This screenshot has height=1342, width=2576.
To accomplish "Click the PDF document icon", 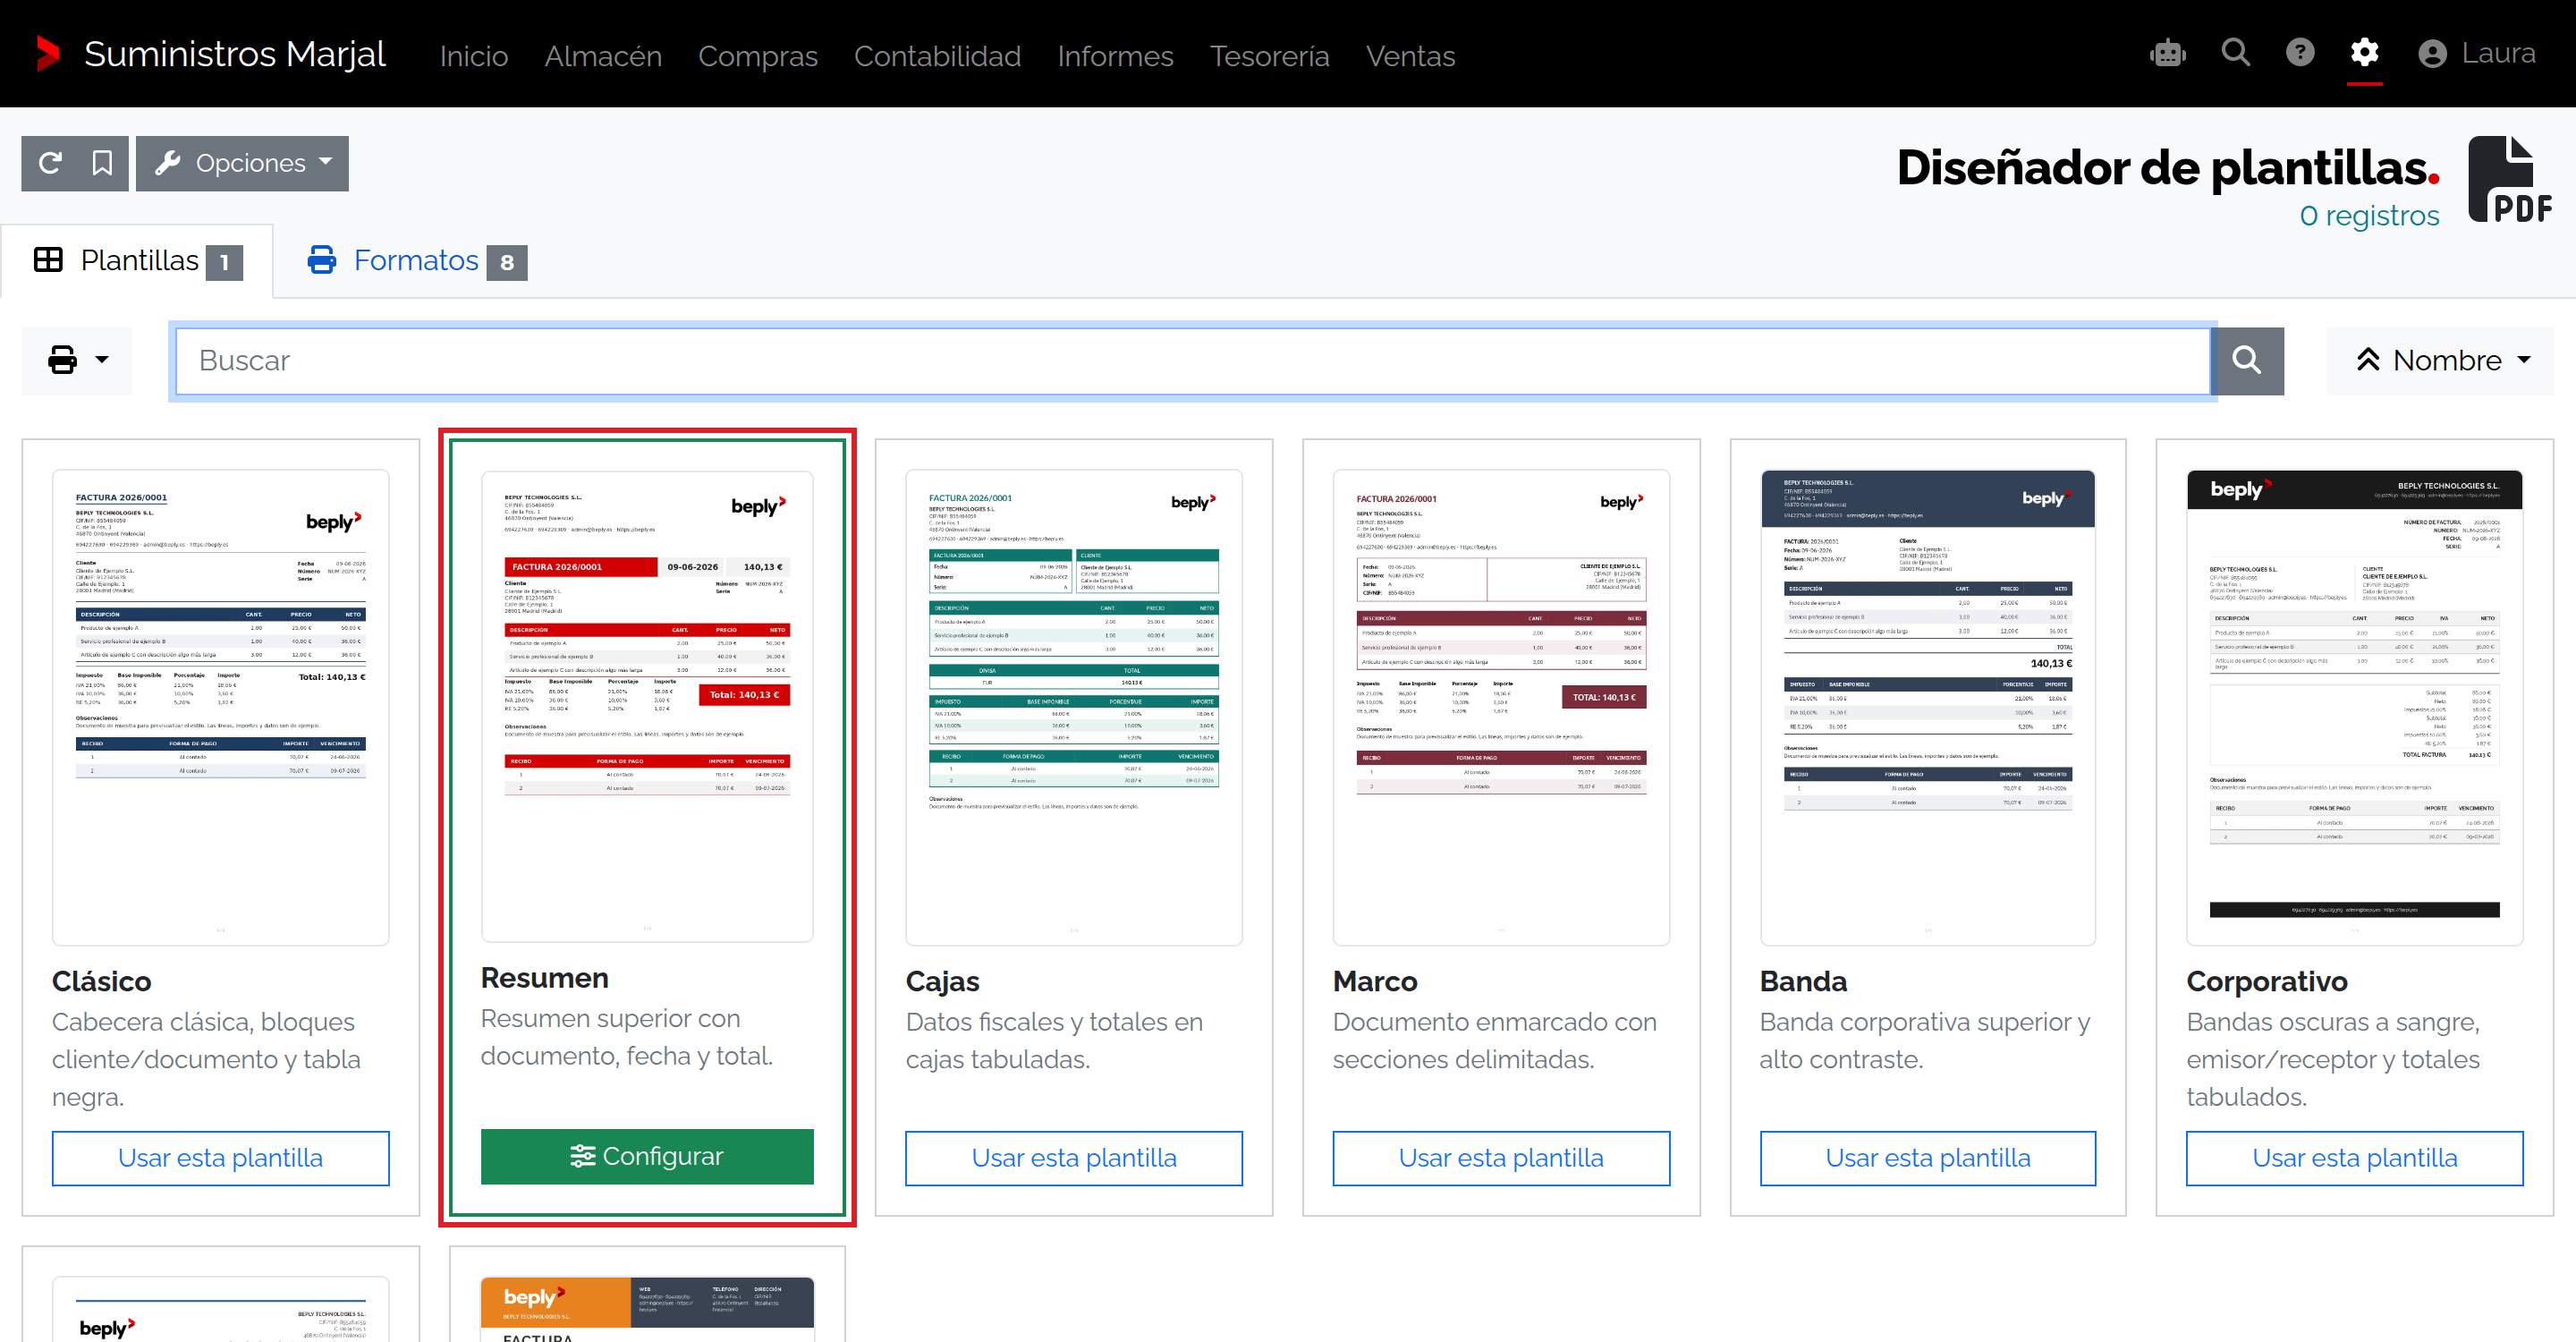I will coord(2509,180).
